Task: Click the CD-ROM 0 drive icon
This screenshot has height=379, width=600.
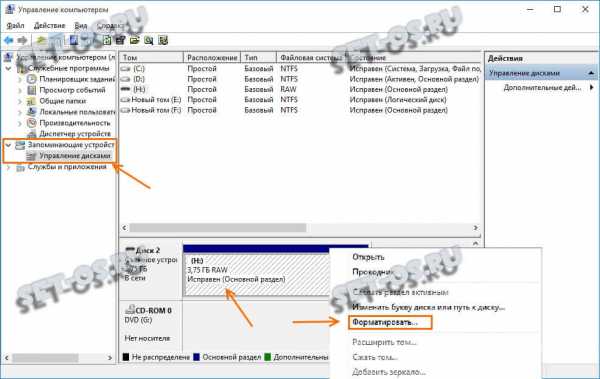Action: coord(130,309)
